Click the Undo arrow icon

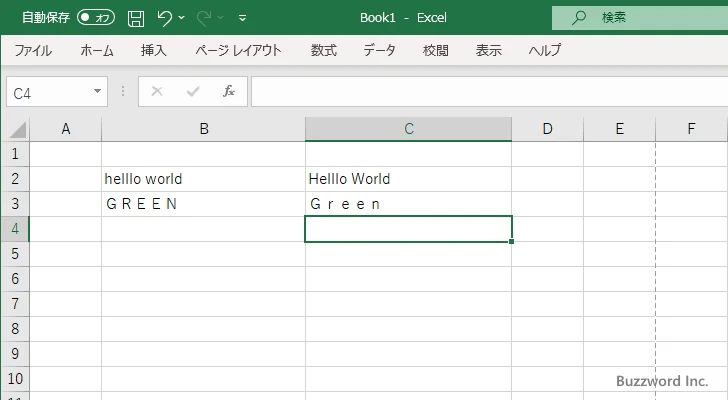164,18
